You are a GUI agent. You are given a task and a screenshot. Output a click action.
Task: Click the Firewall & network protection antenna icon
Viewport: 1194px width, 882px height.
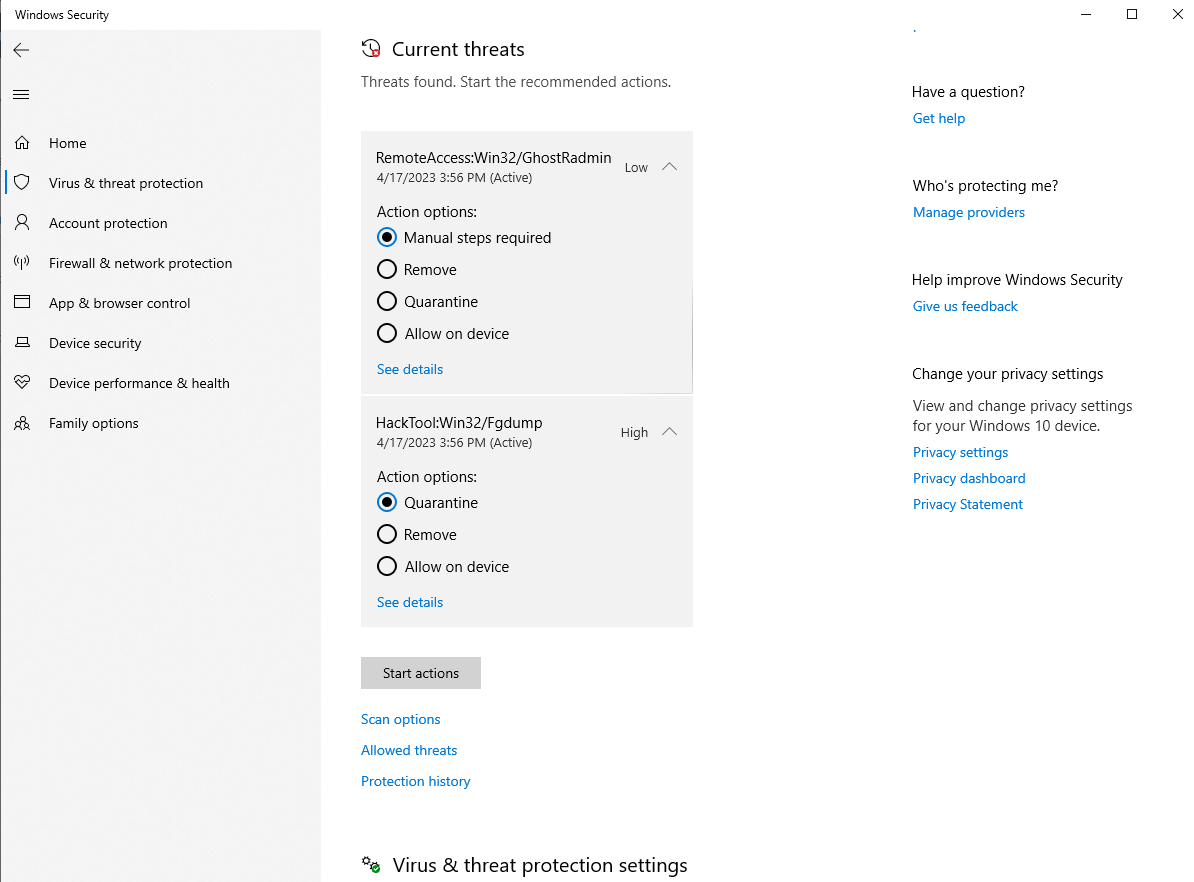point(22,263)
